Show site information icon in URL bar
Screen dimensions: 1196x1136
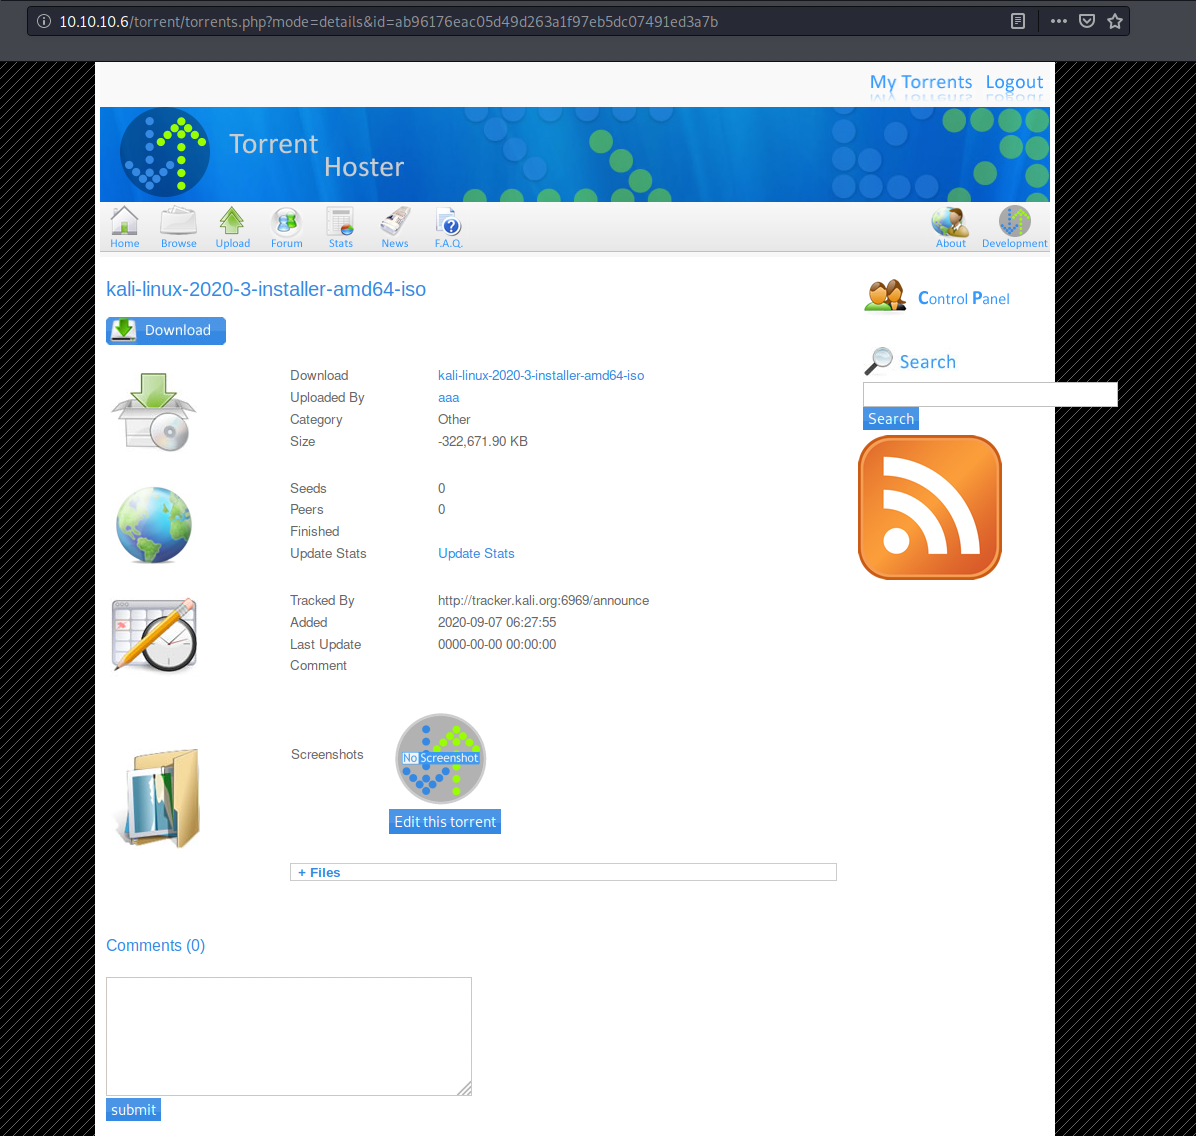click(x=44, y=21)
